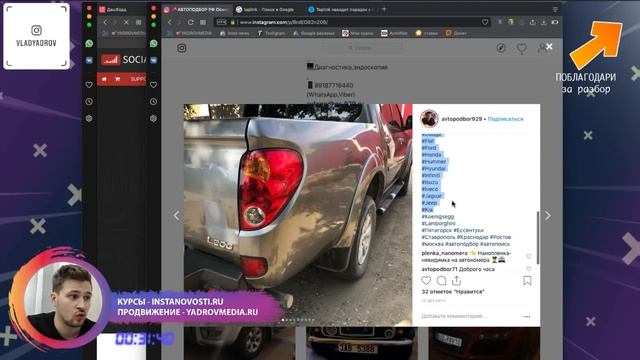This screenshot has height=360, width=640.
Task: Click the main pickup truck photo
Action: tap(298, 215)
